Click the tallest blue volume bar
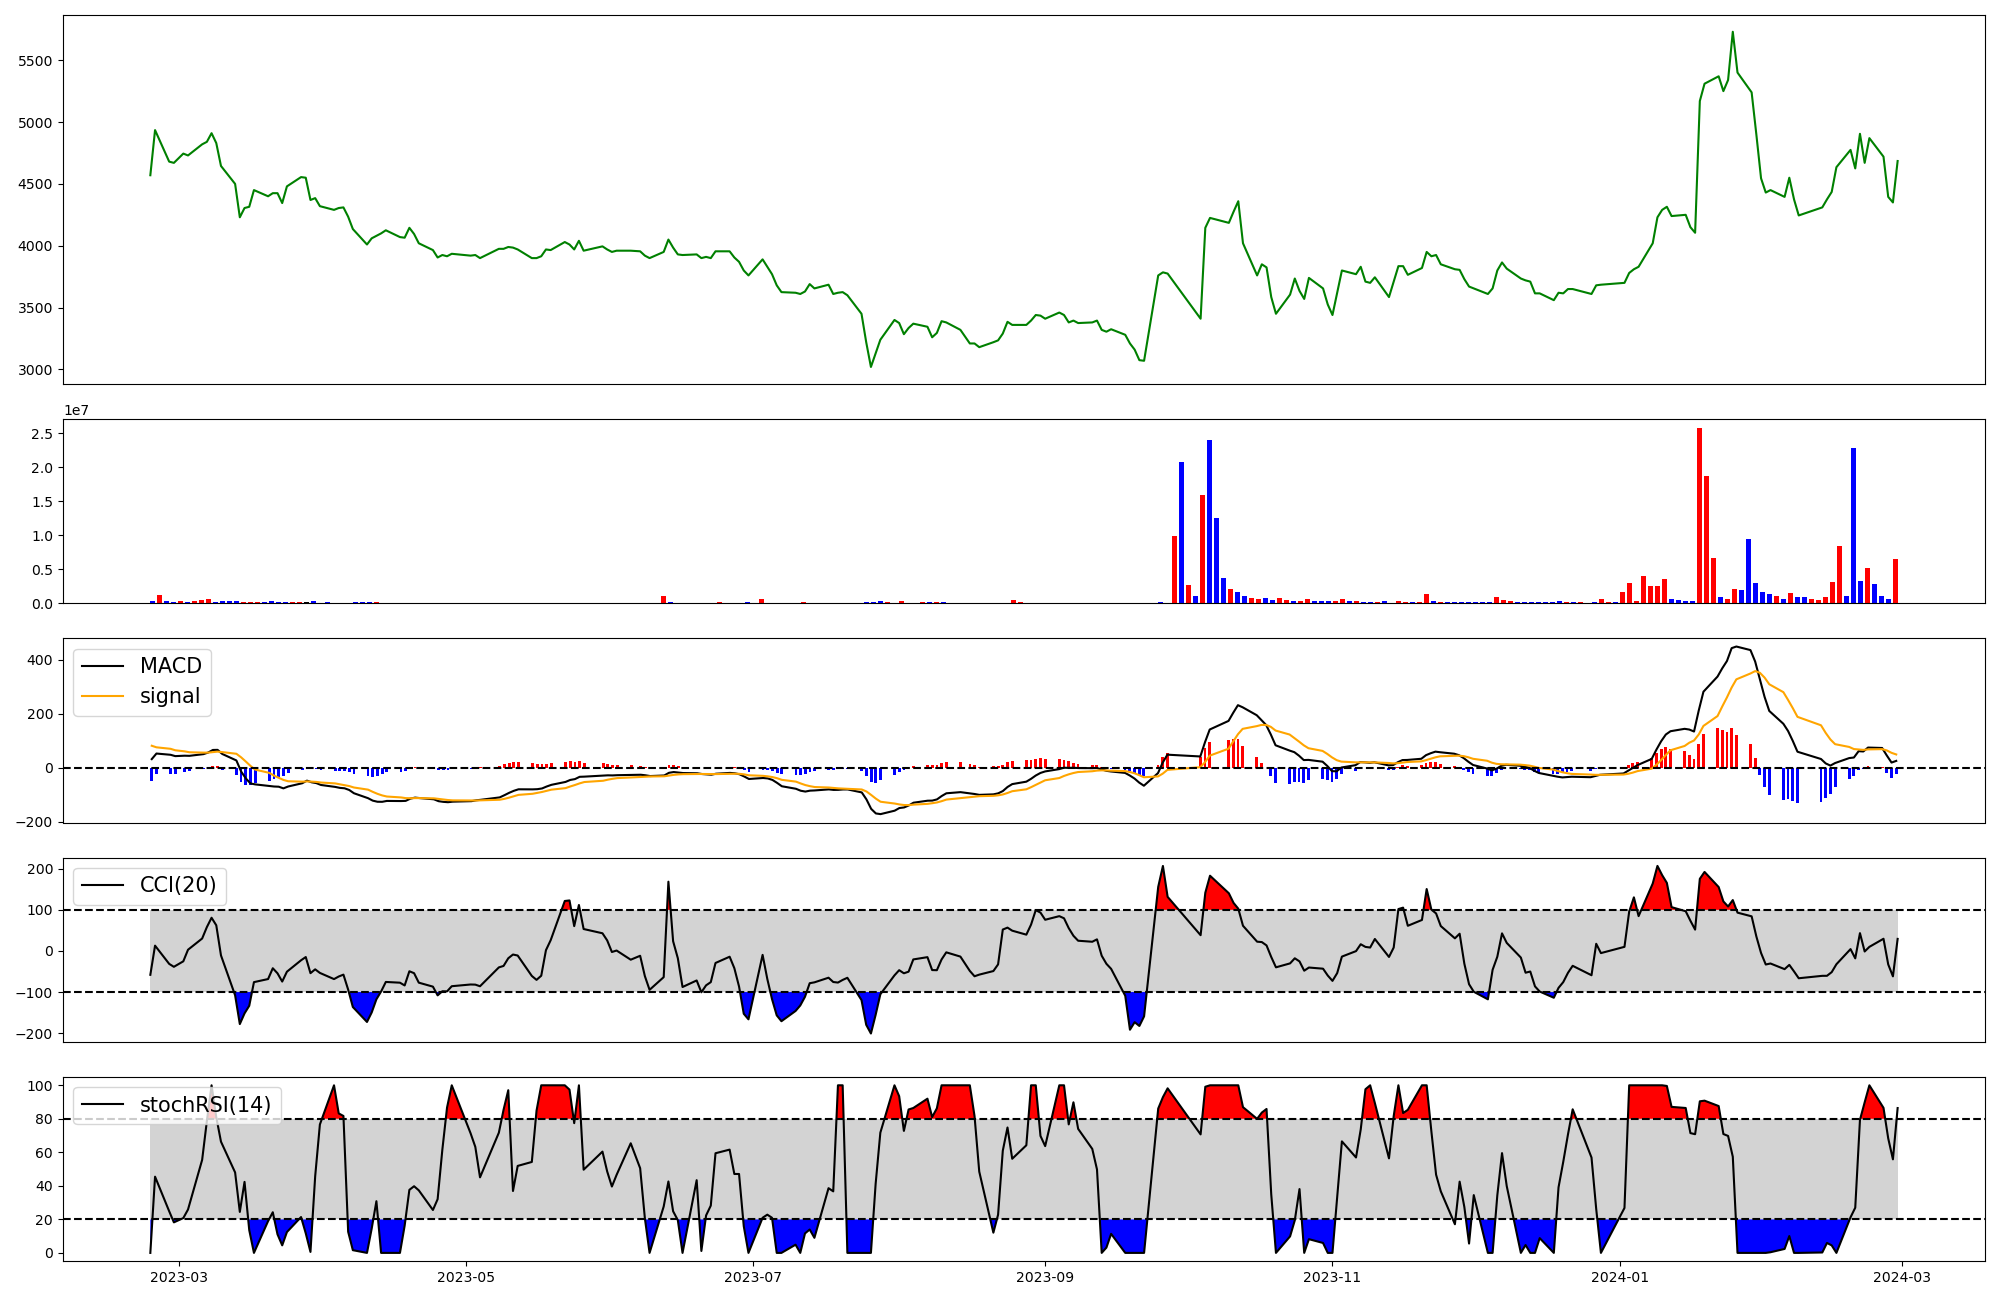The height and width of the screenshot is (1300, 2000). pos(1209,521)
